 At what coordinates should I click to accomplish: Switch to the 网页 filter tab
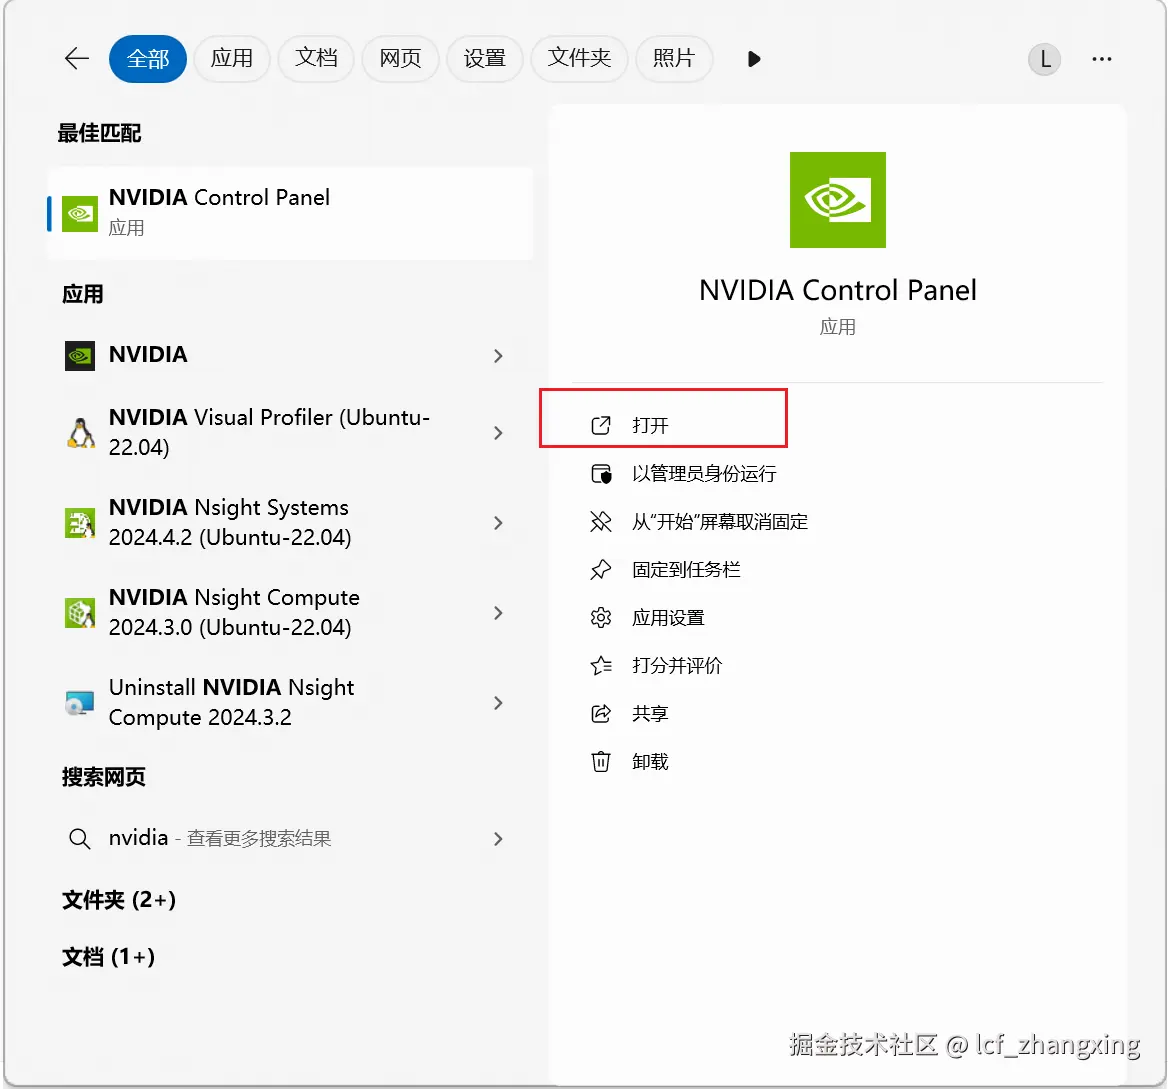(400, 58)
